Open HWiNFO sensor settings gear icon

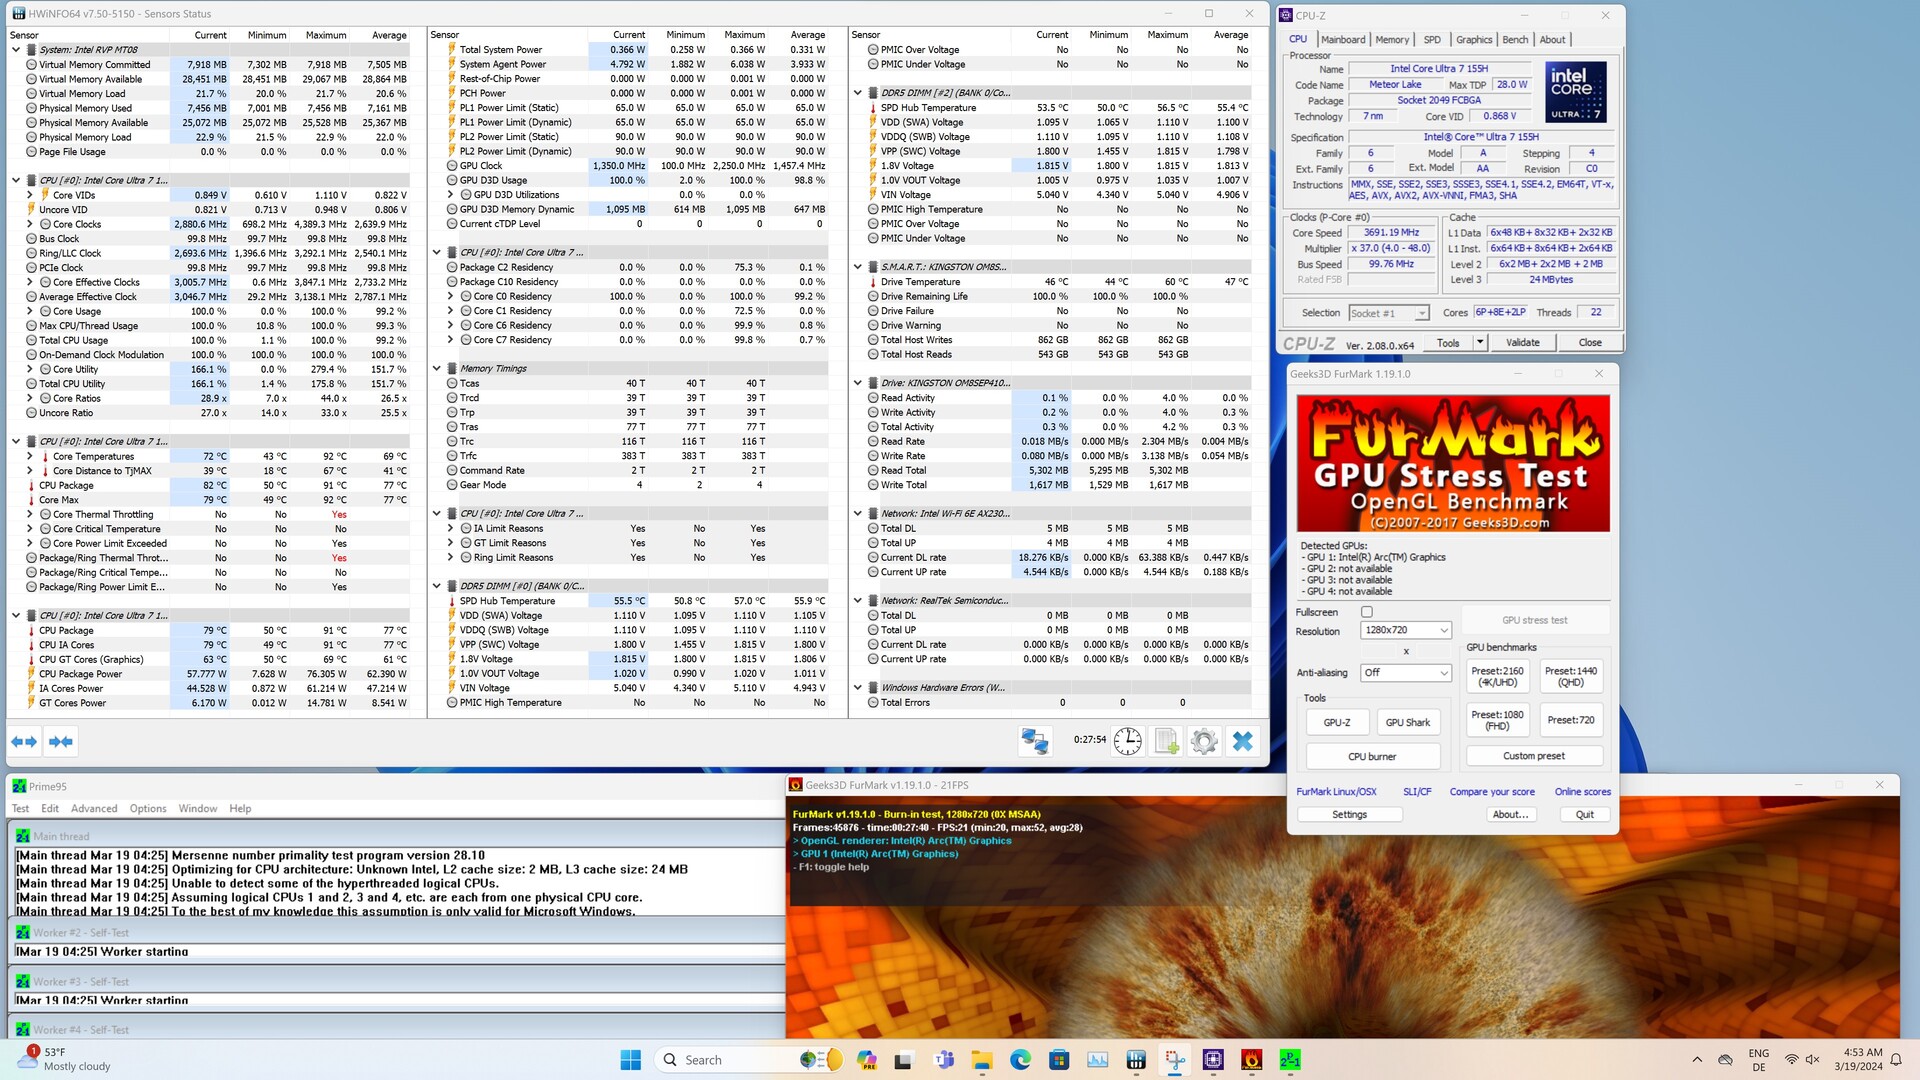[1204, 741]
